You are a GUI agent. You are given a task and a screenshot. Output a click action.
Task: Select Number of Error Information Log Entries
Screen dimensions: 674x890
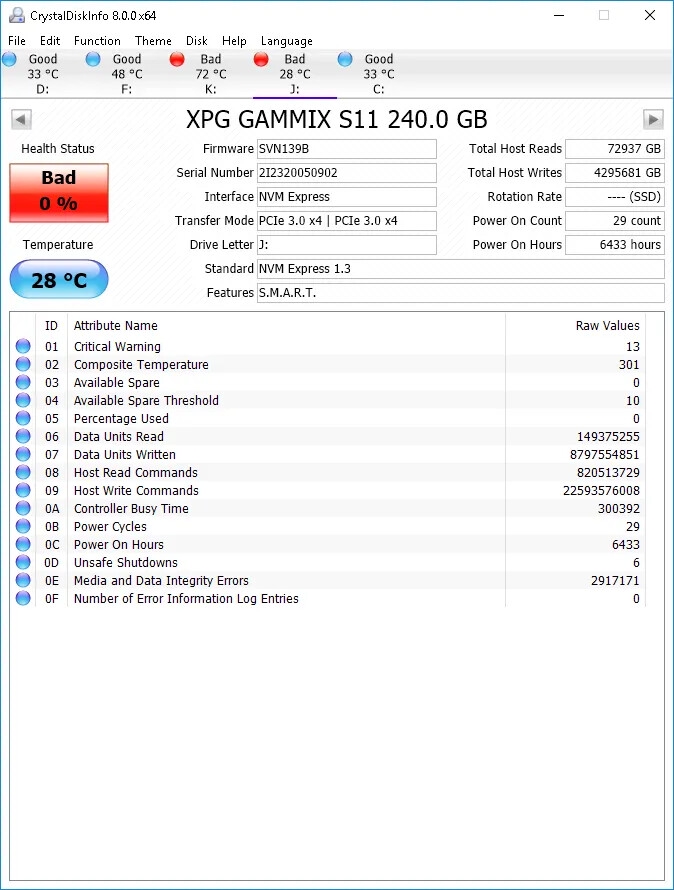point(186,599)
